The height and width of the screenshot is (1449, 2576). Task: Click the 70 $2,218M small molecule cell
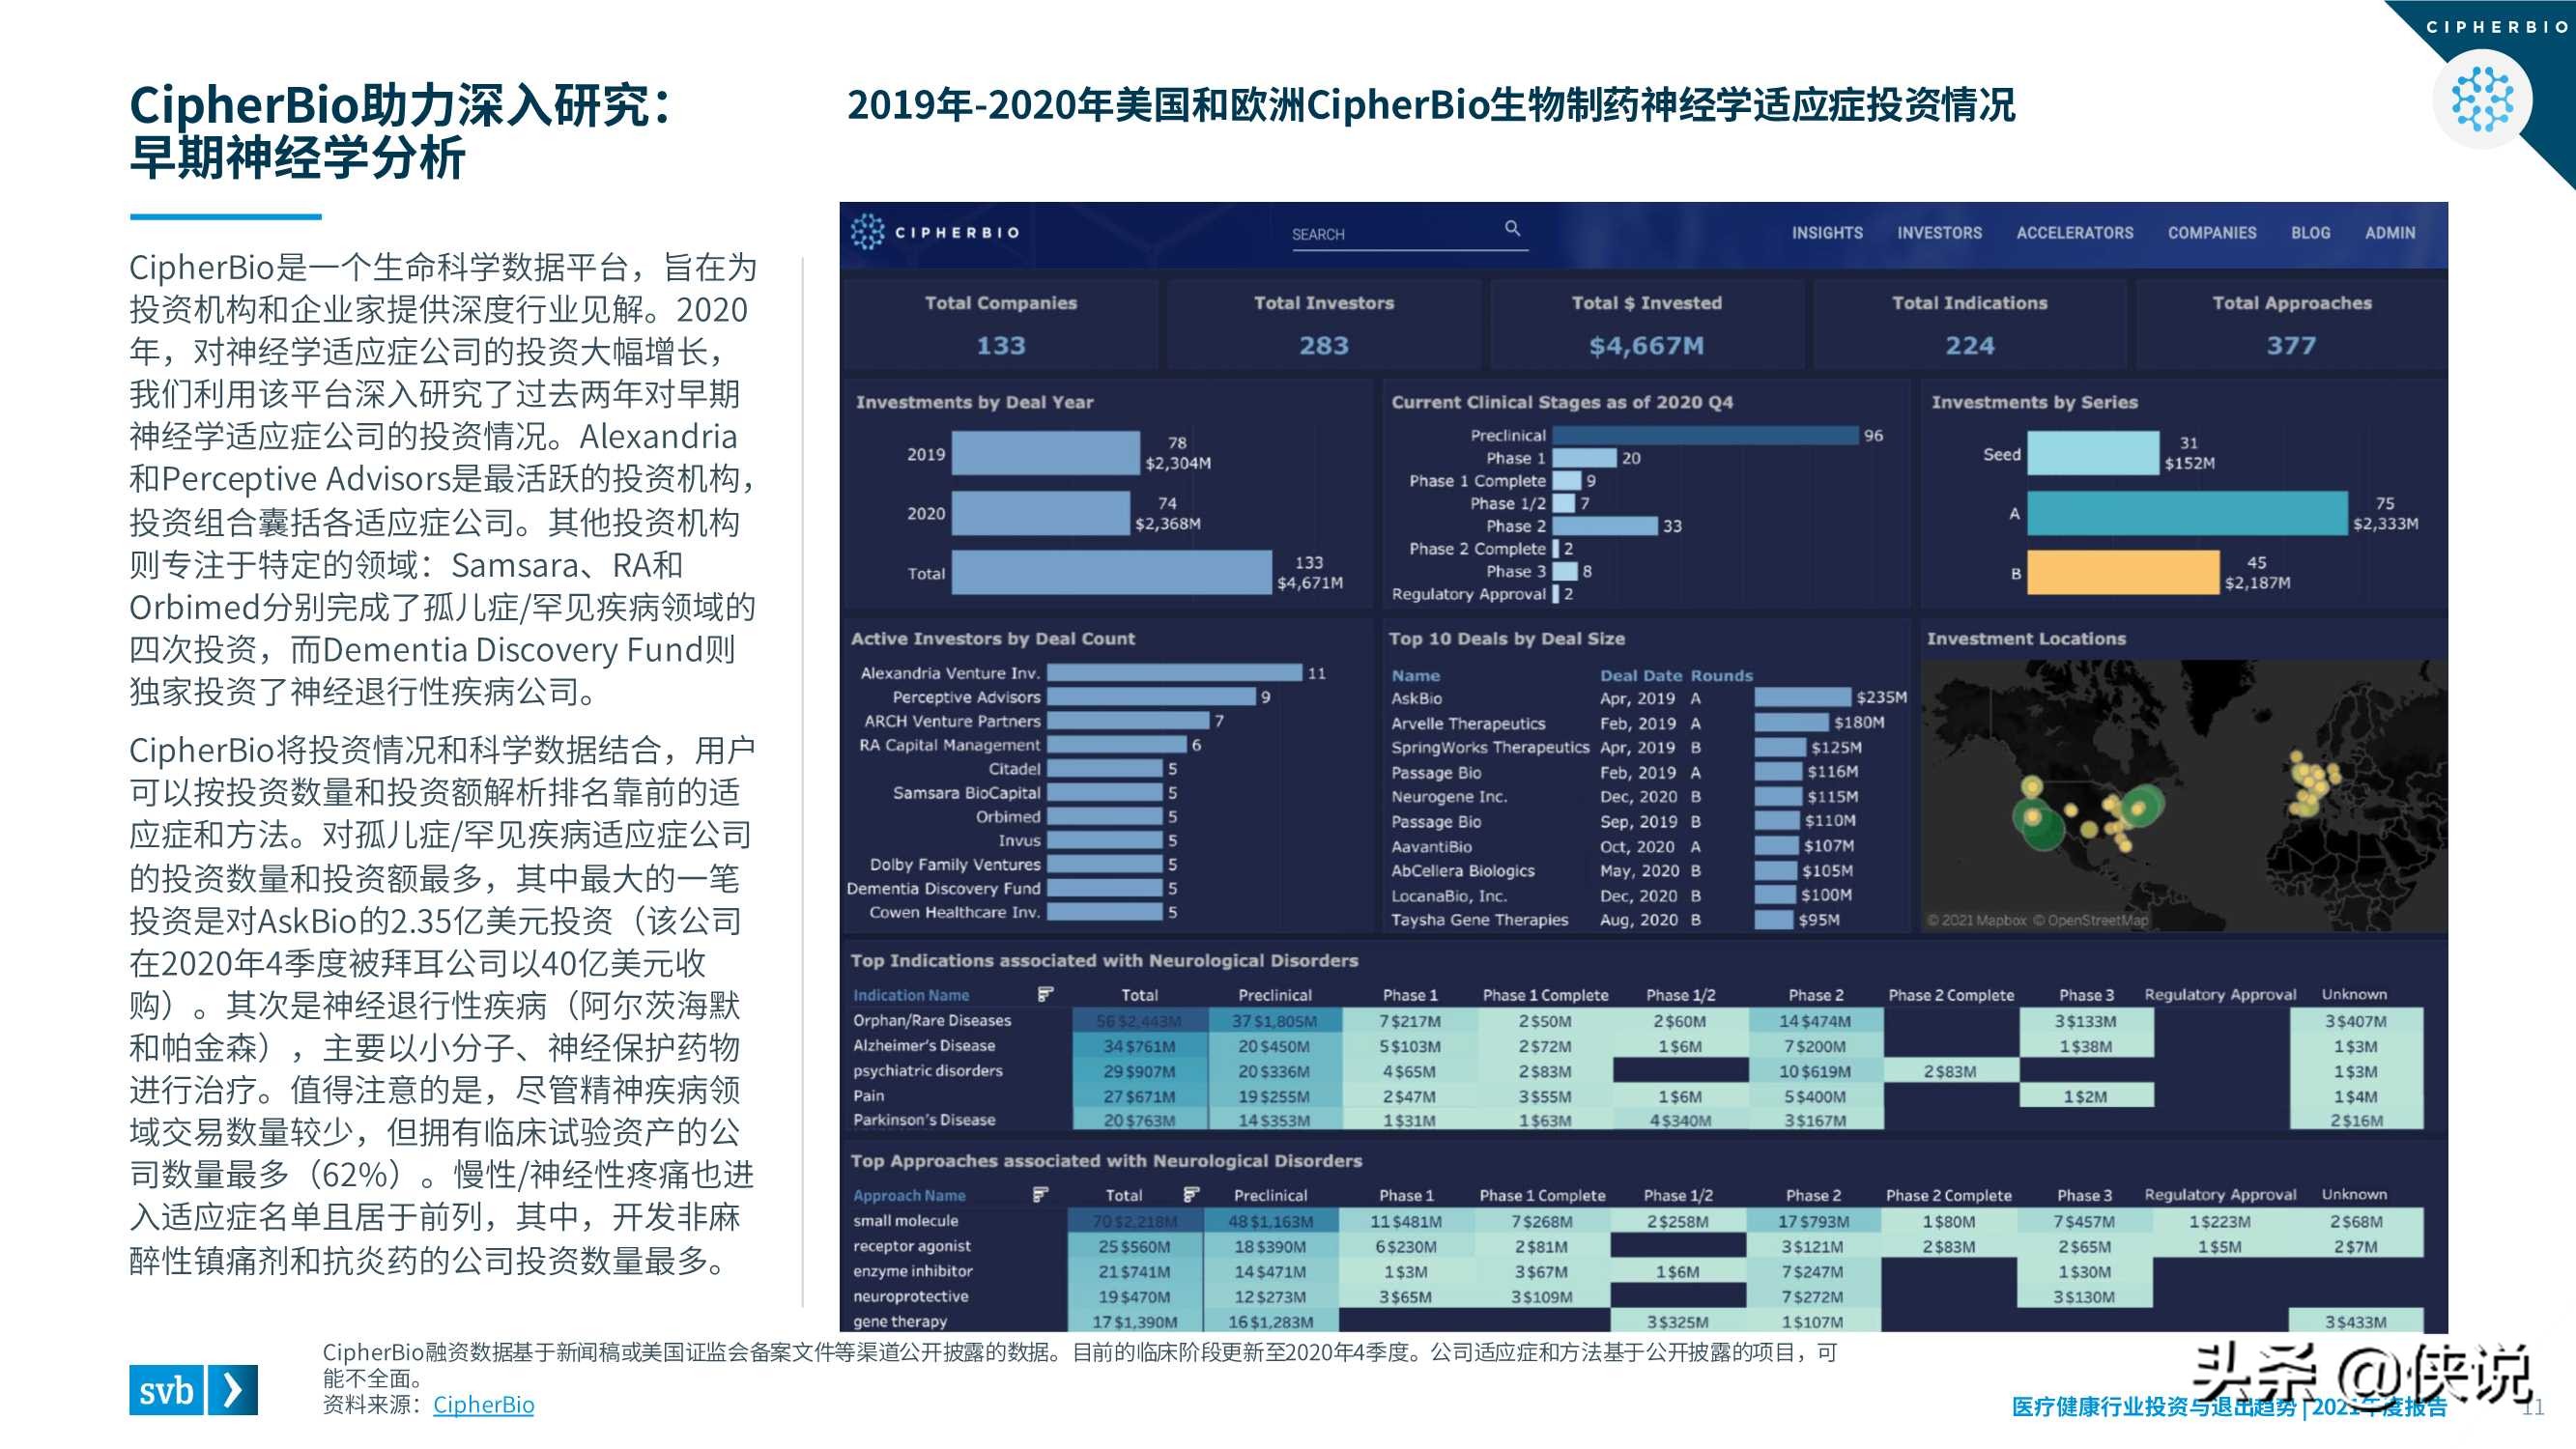click(x=1134, y=1221)
